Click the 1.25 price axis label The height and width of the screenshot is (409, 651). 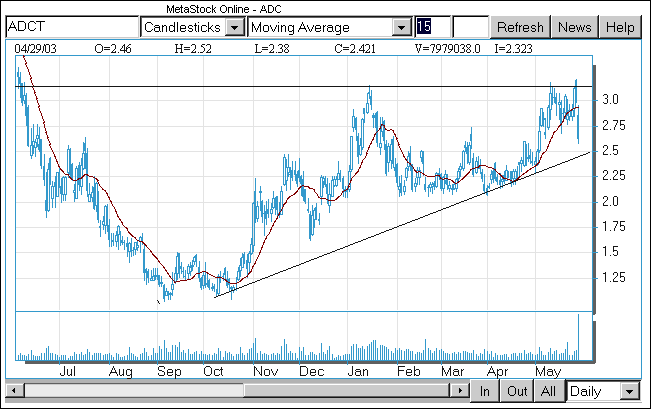pyautogui.click(x=614, y=277)
